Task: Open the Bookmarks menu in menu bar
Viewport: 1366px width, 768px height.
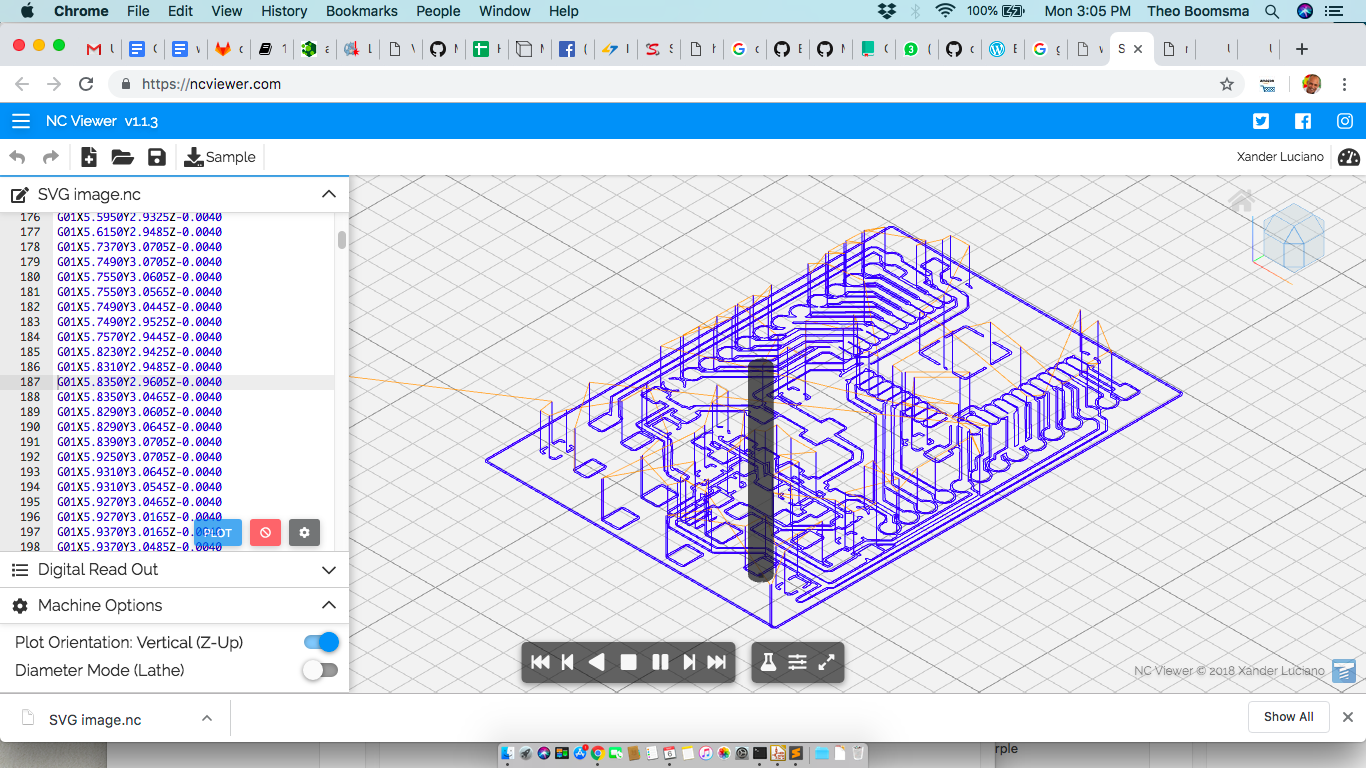Action: 361,11
